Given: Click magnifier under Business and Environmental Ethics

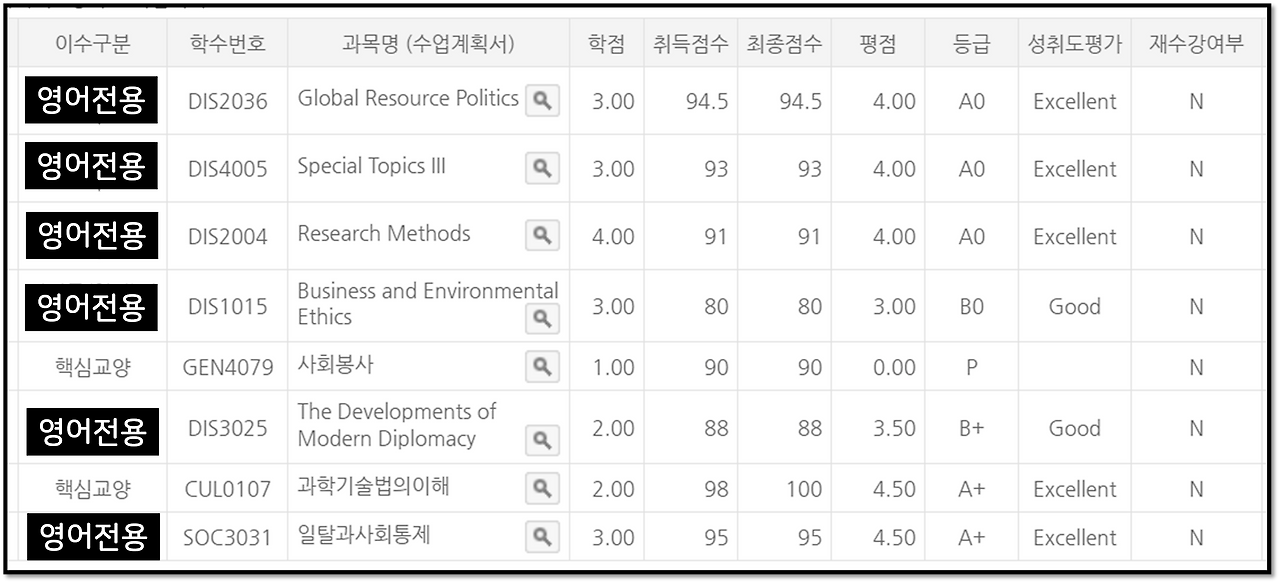Looking at the screenshot, I should click(x=542, y=319).
